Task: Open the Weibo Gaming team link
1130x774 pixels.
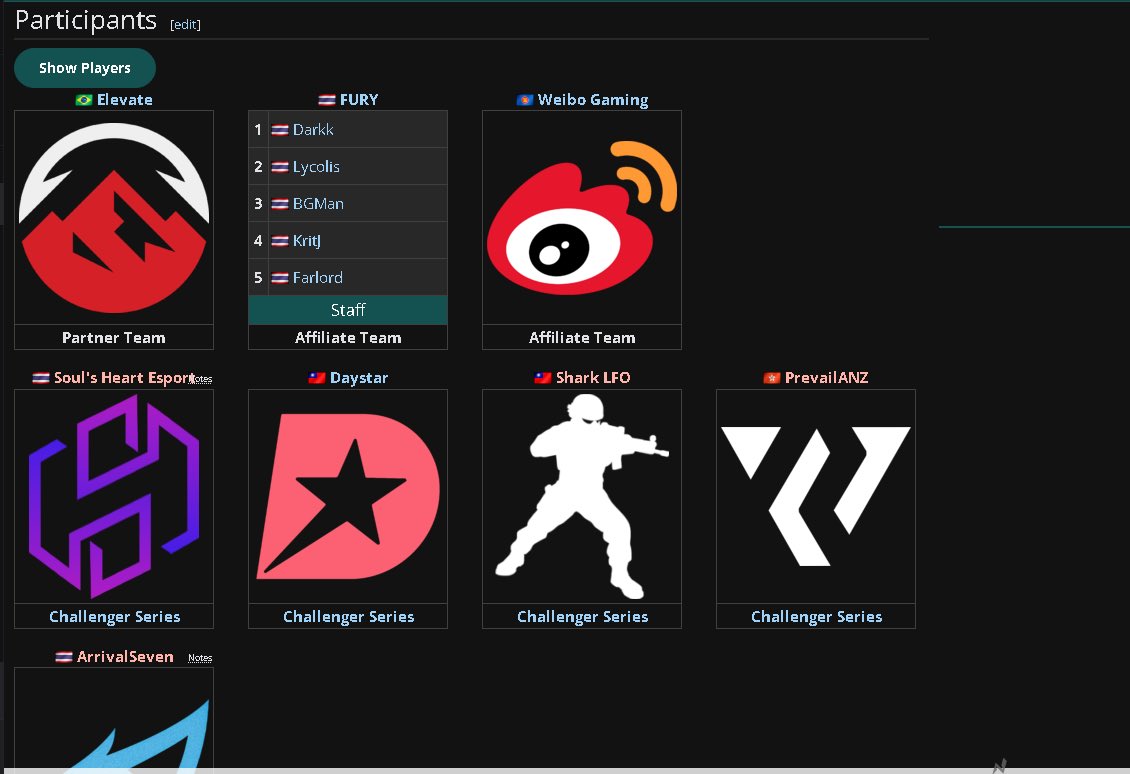Action: [x=593, y=99]
